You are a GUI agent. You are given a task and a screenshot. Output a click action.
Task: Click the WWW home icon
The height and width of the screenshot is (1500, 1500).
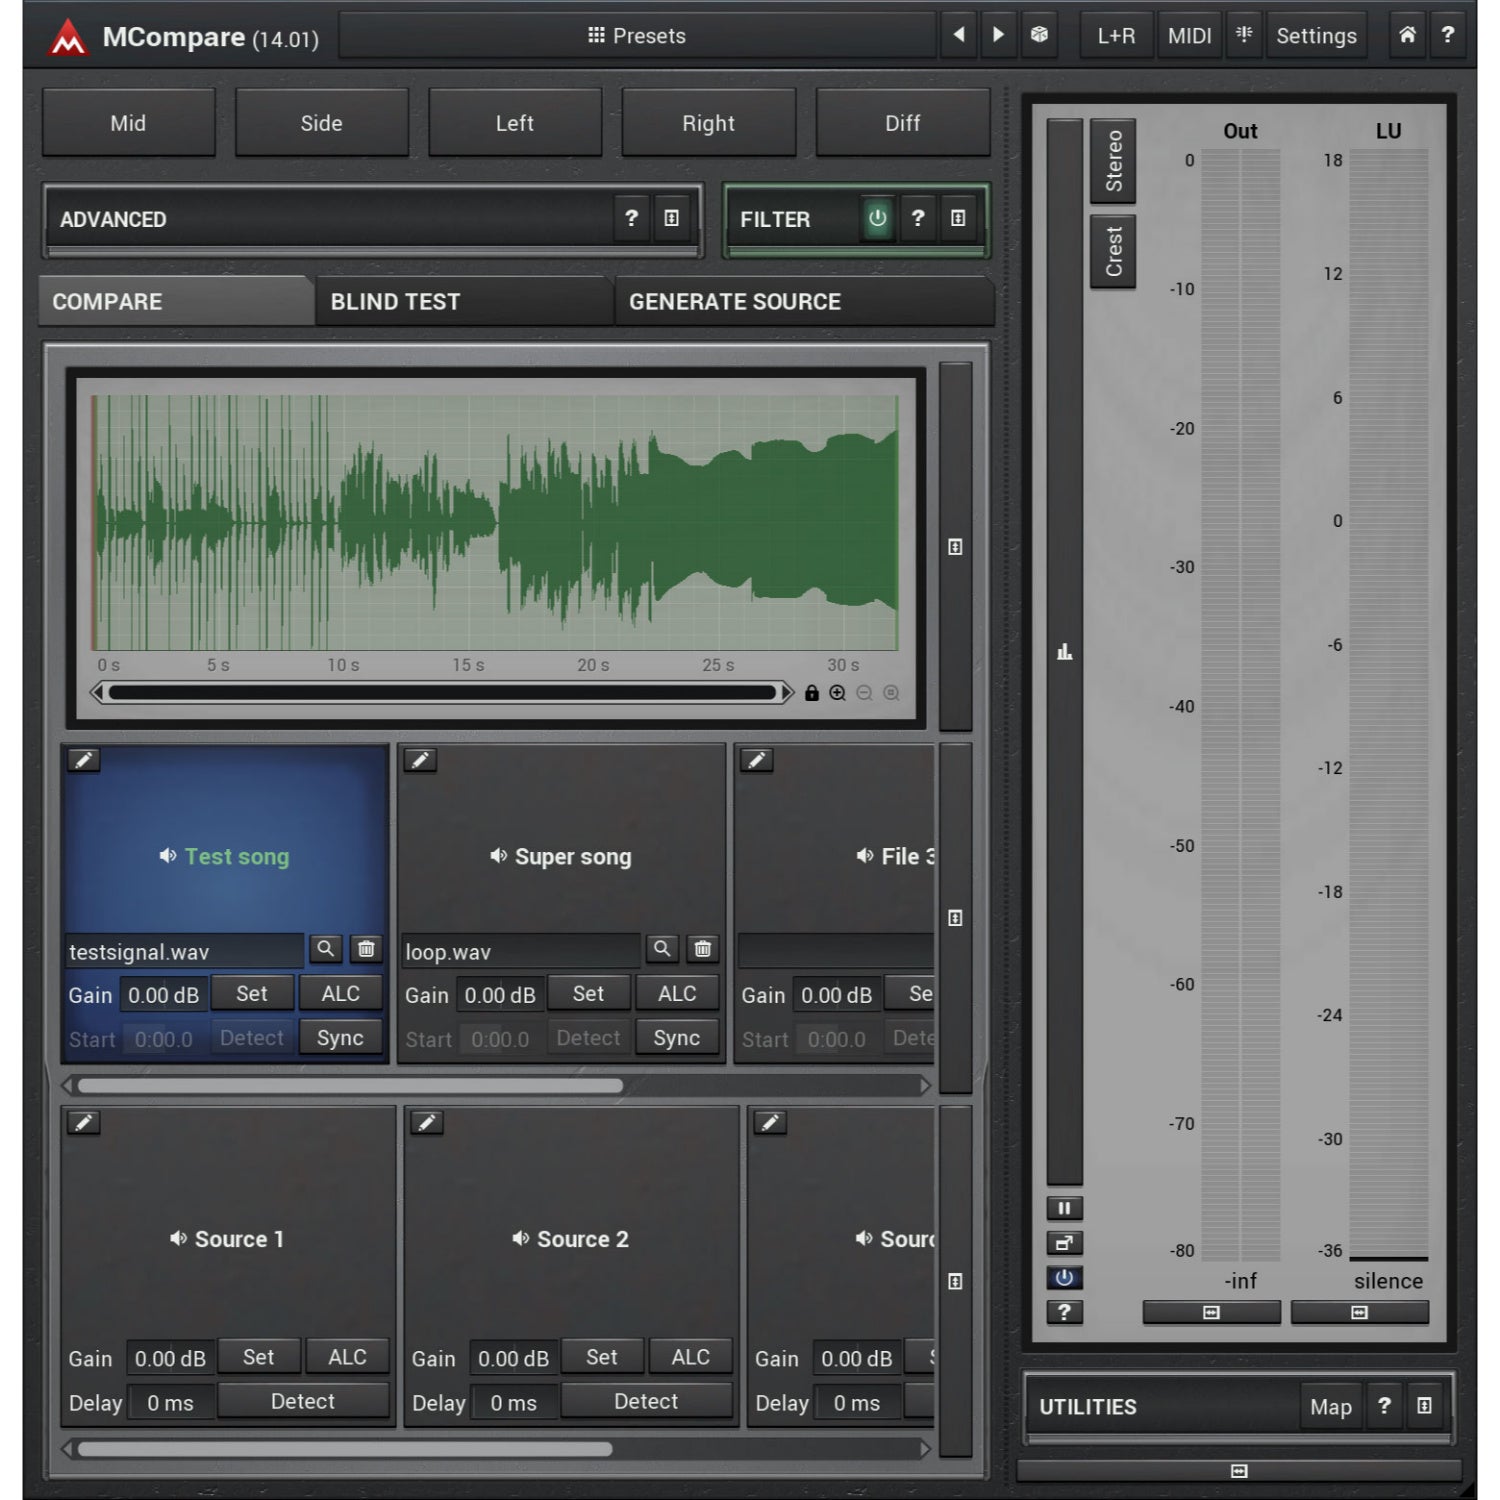(1407, 35)
